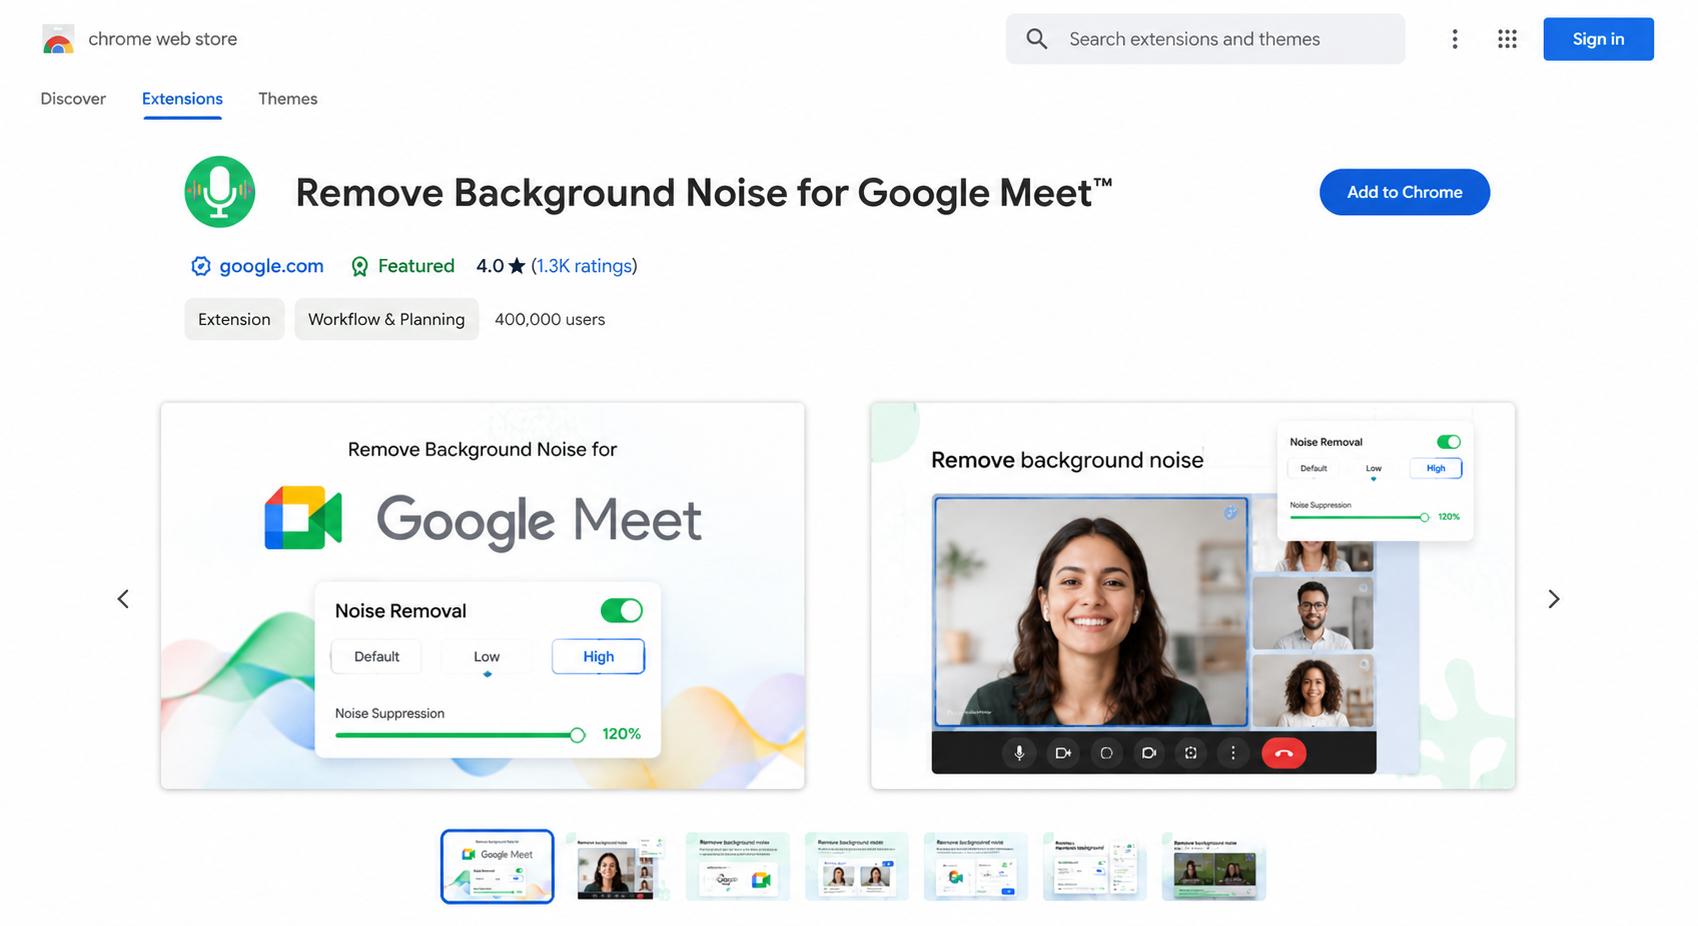Viewport: 1698px width, 926px height.
Task: Select the first Google Meet thumbnail
Action: click(x=497, y=867)
